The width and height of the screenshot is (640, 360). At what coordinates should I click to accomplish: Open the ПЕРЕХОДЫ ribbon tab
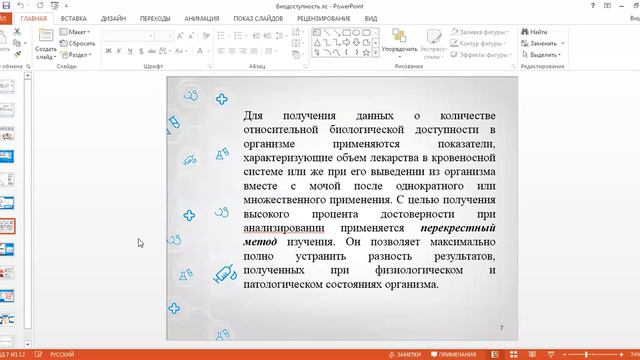(155, 18)
